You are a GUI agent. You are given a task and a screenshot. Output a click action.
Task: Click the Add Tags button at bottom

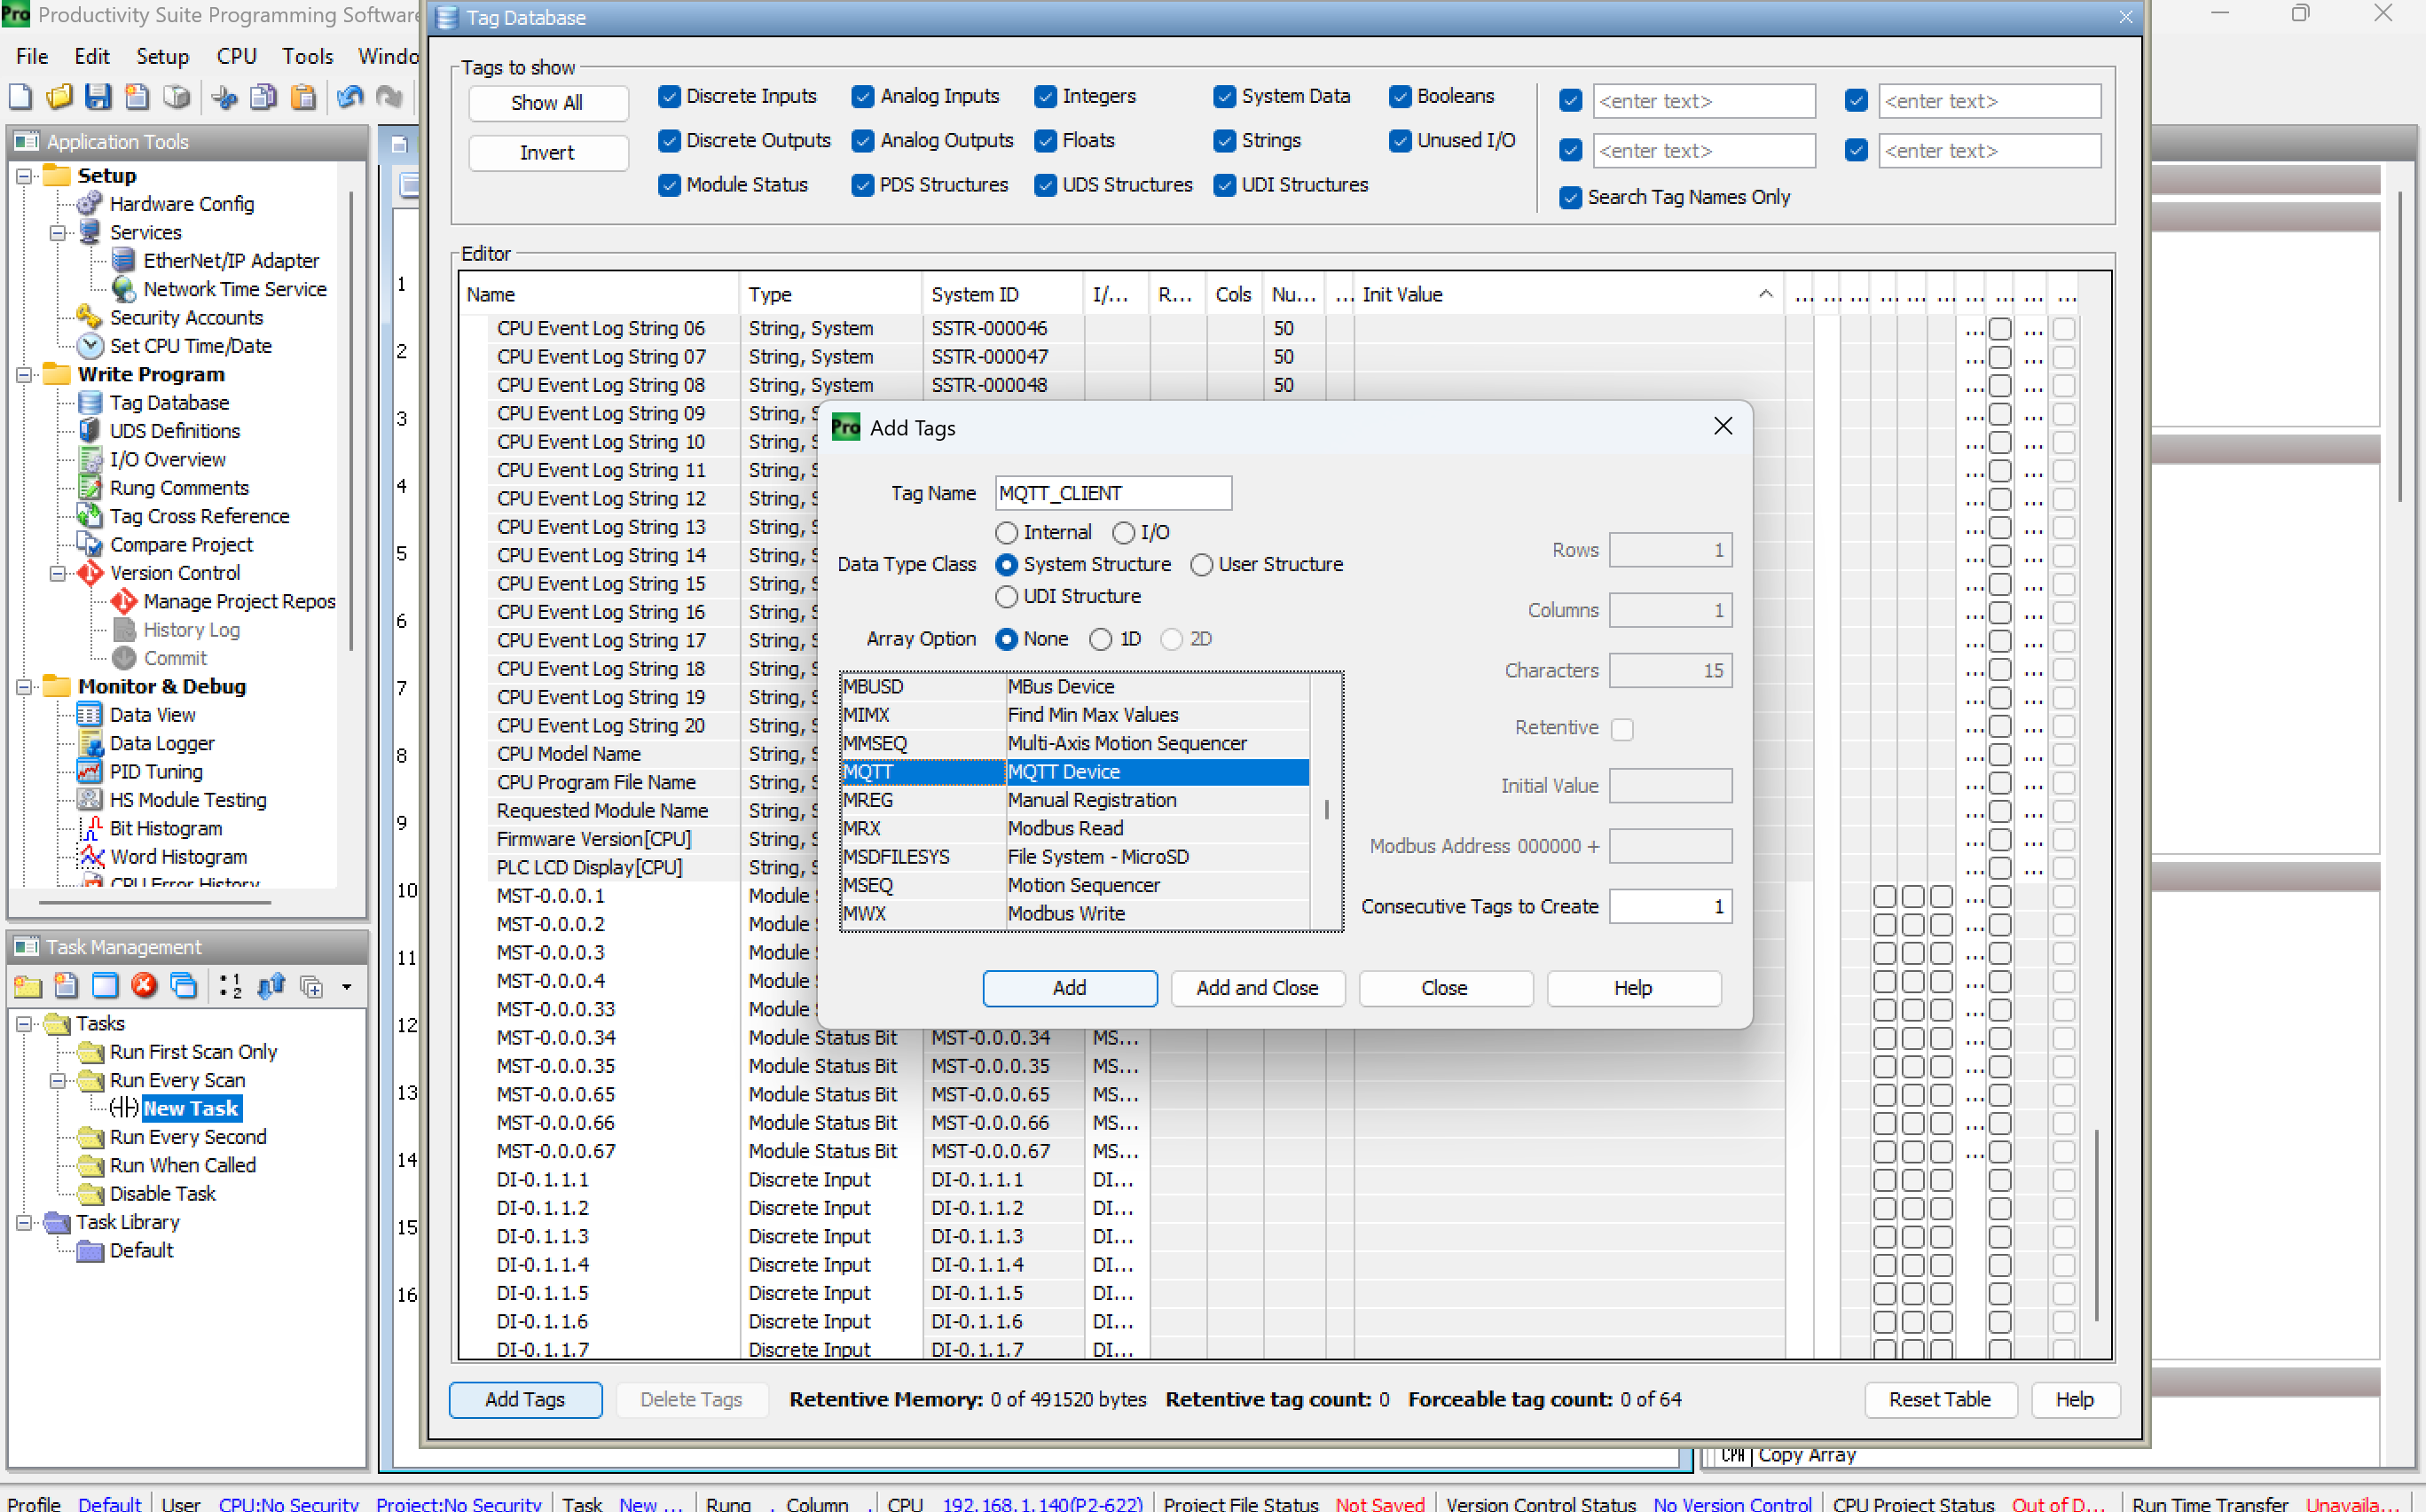click(x=525, y=1399)
